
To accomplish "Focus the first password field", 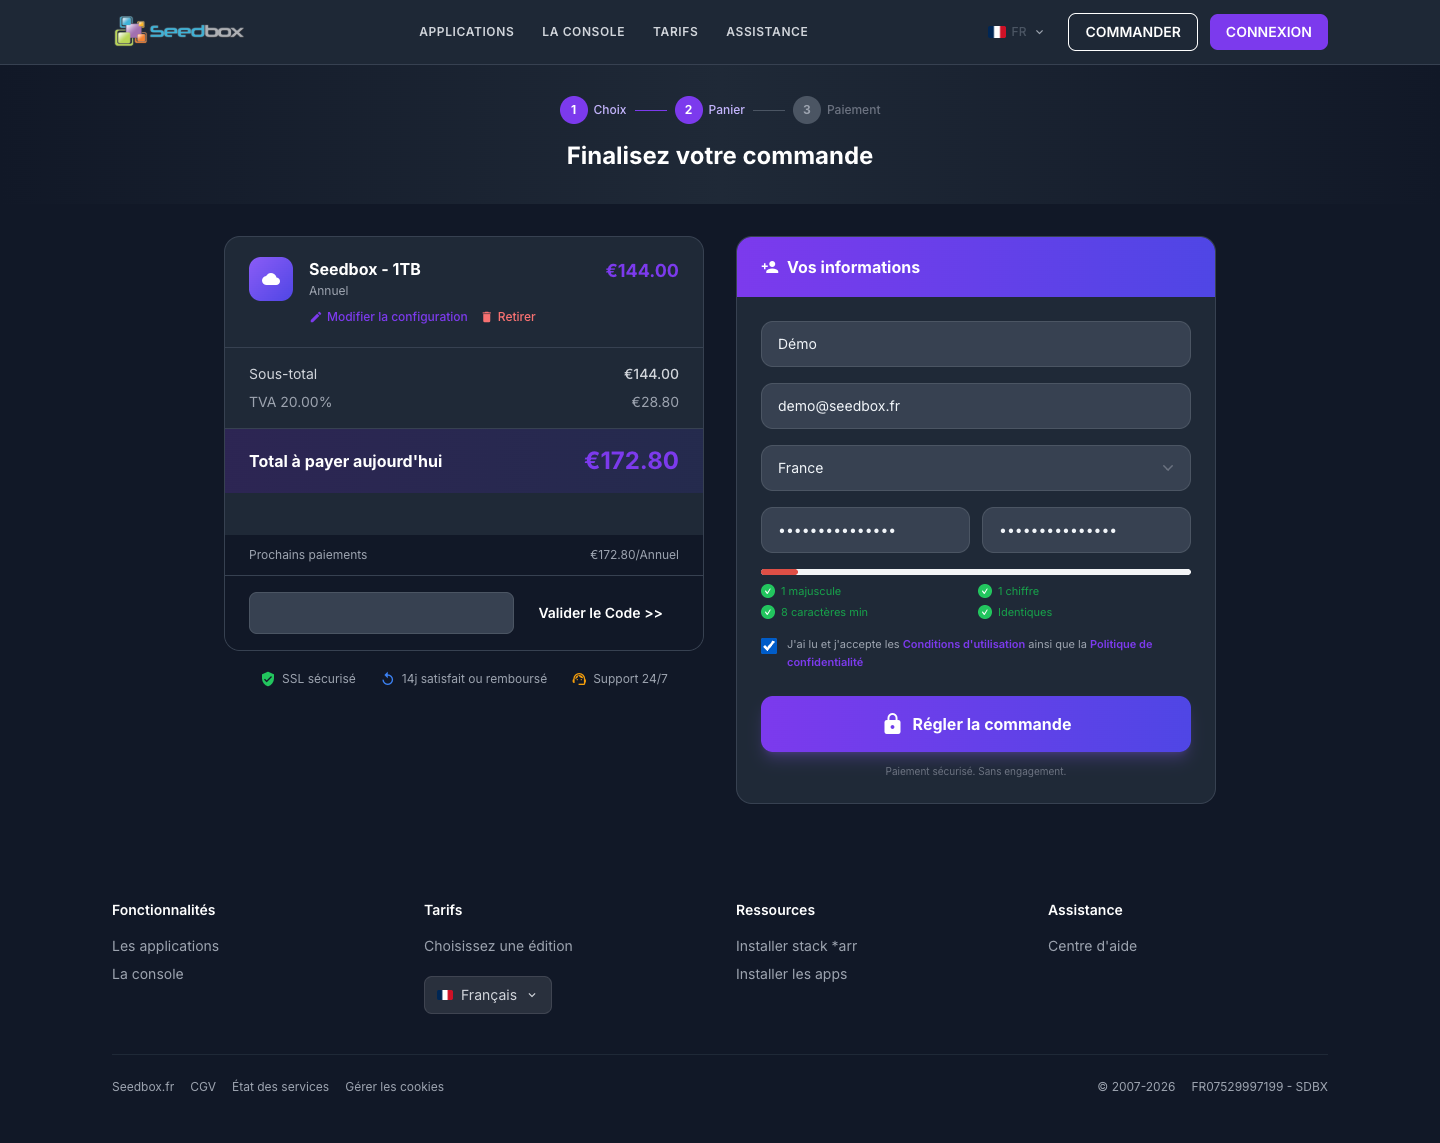I will (x=865, y=530).
